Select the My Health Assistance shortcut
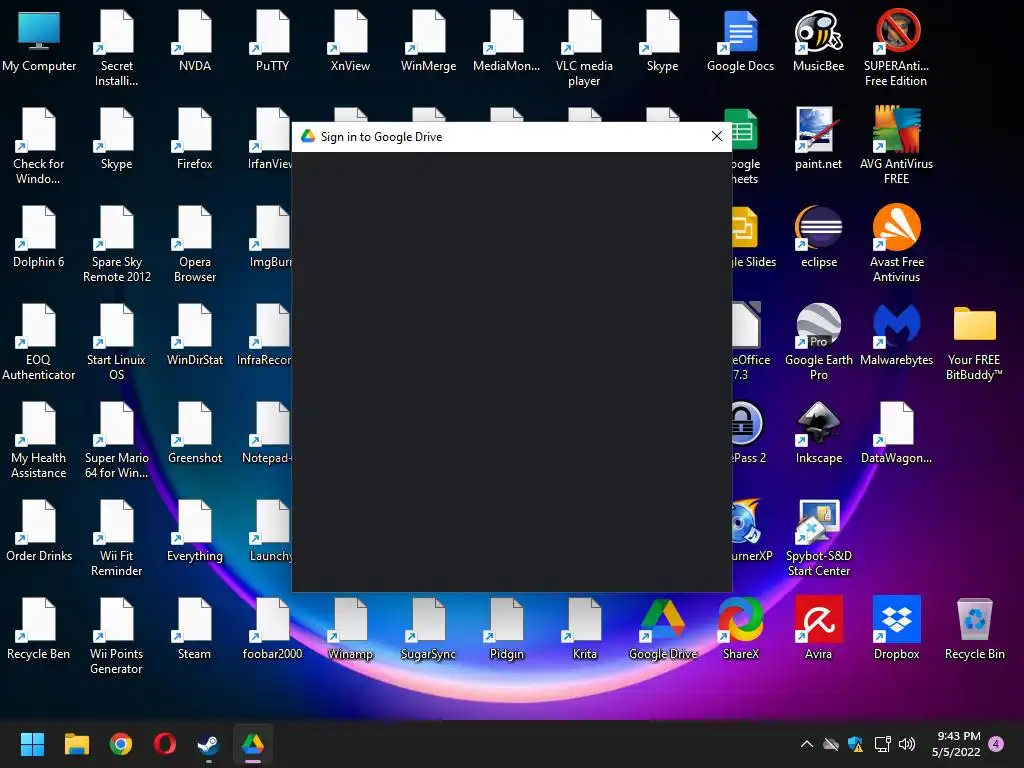Image resolution: width=1024 pixels, height=768 pixels. [x=39, y=440]
